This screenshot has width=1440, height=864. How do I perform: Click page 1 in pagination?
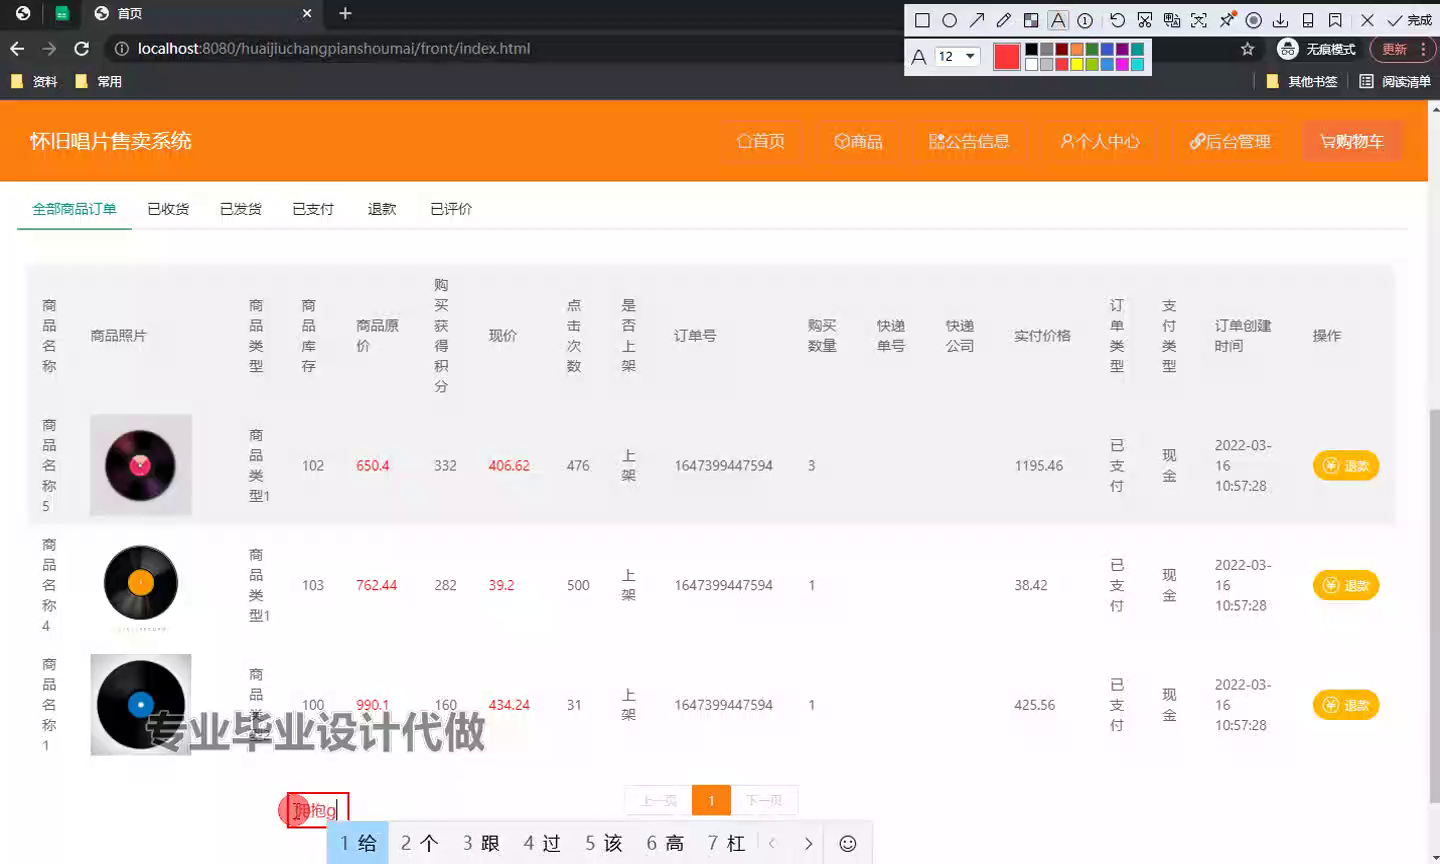[711, 801]
